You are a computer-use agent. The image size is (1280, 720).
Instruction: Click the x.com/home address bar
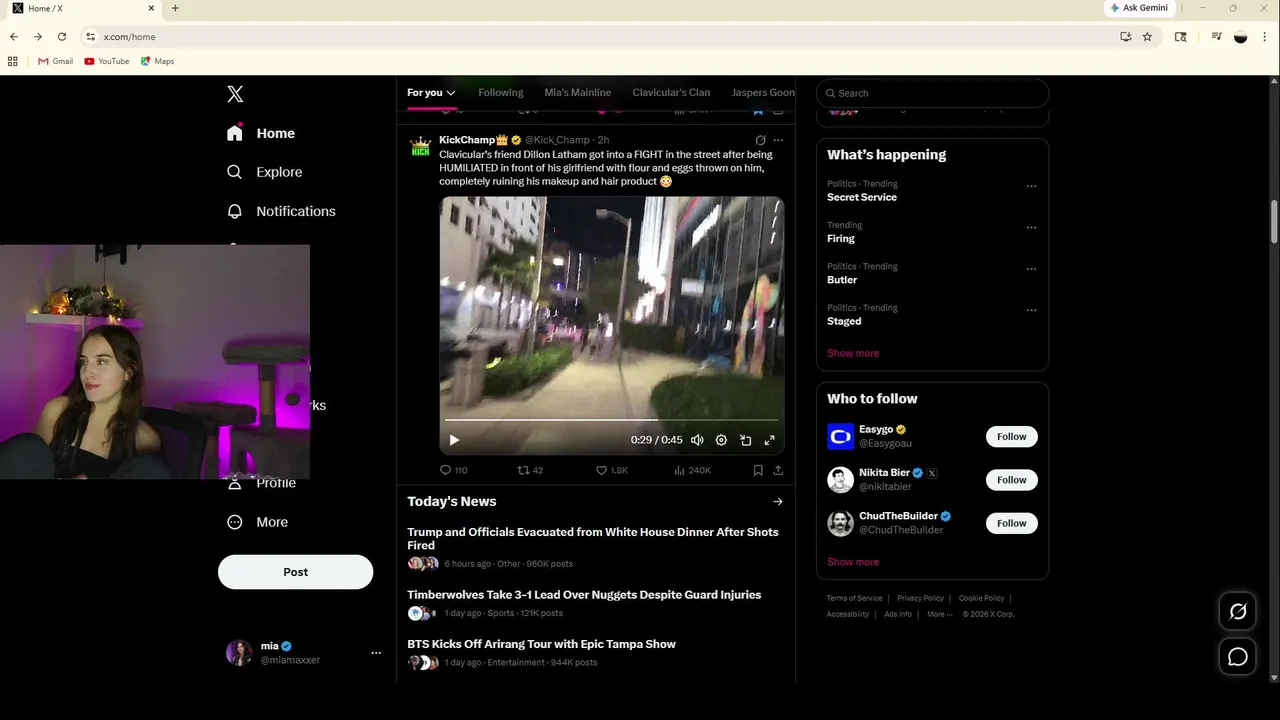[x=600, y=37]
